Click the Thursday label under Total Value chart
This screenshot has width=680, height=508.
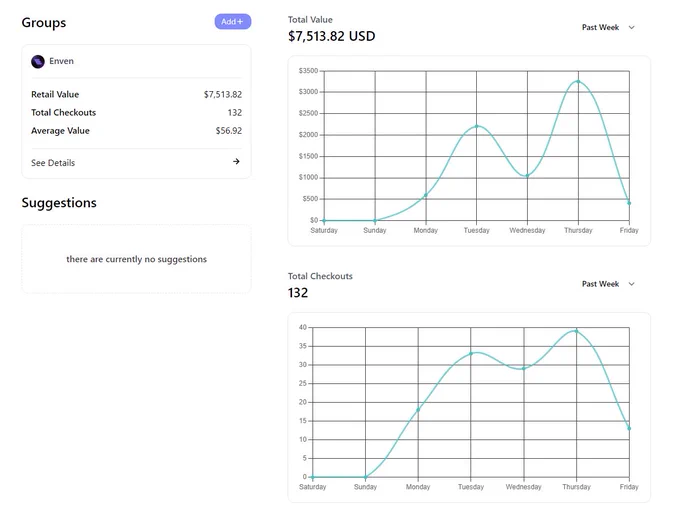coord(578,230)
